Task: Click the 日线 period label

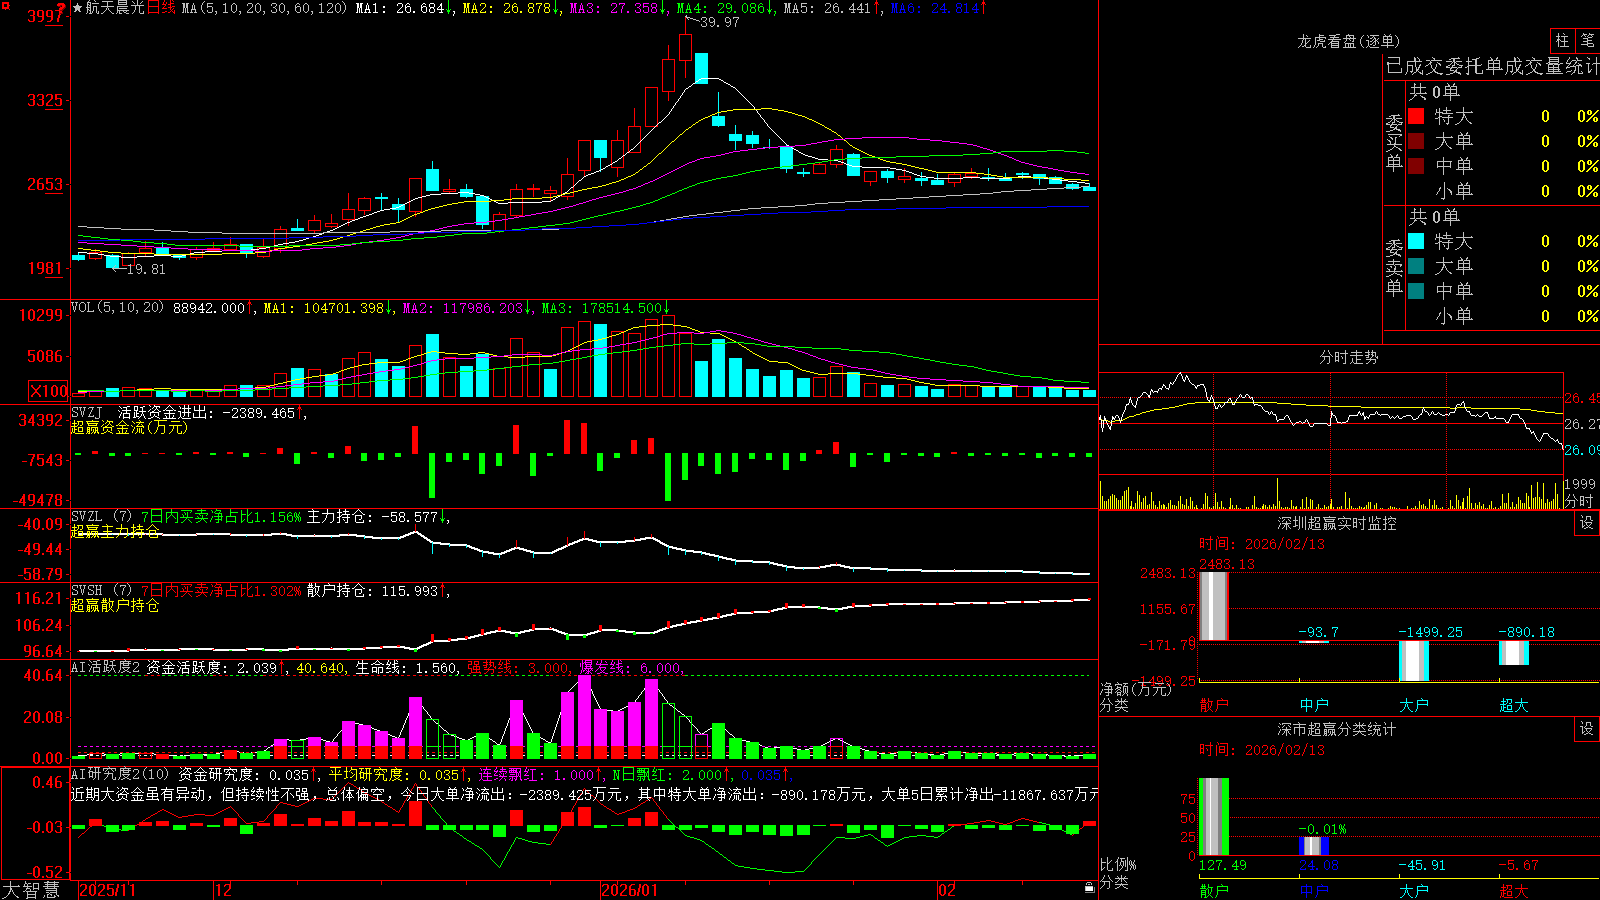Action: [x=161, y=8]
